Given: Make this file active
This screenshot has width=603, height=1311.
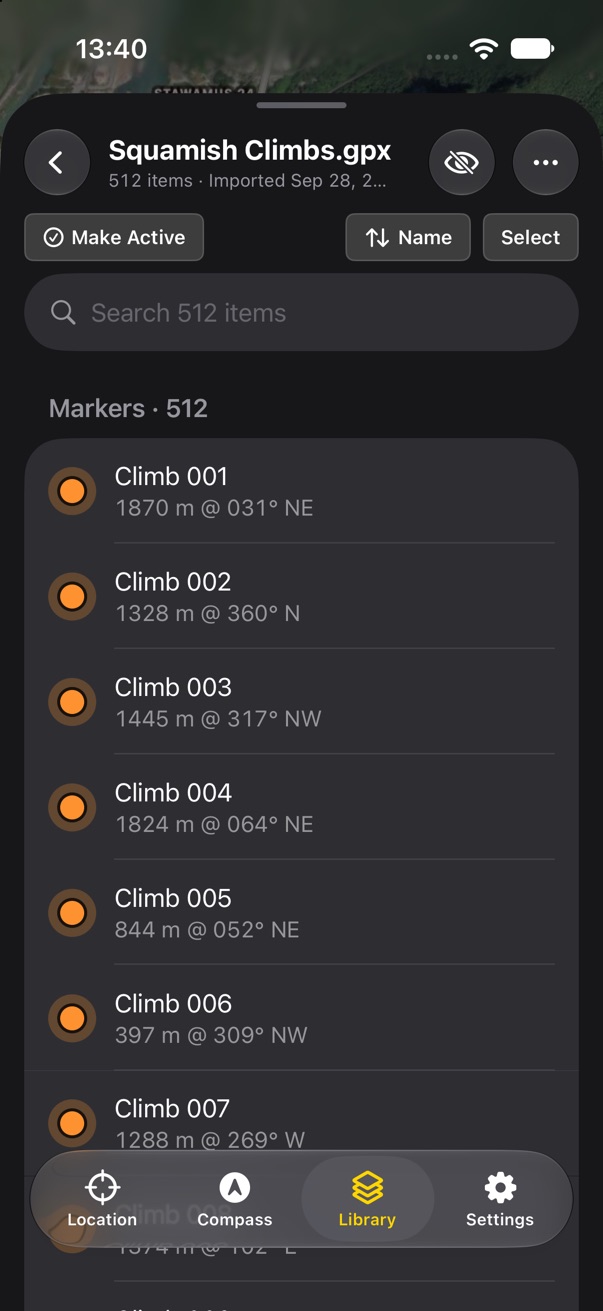Looking at the screenshot, I should click(x=114, y=237).
